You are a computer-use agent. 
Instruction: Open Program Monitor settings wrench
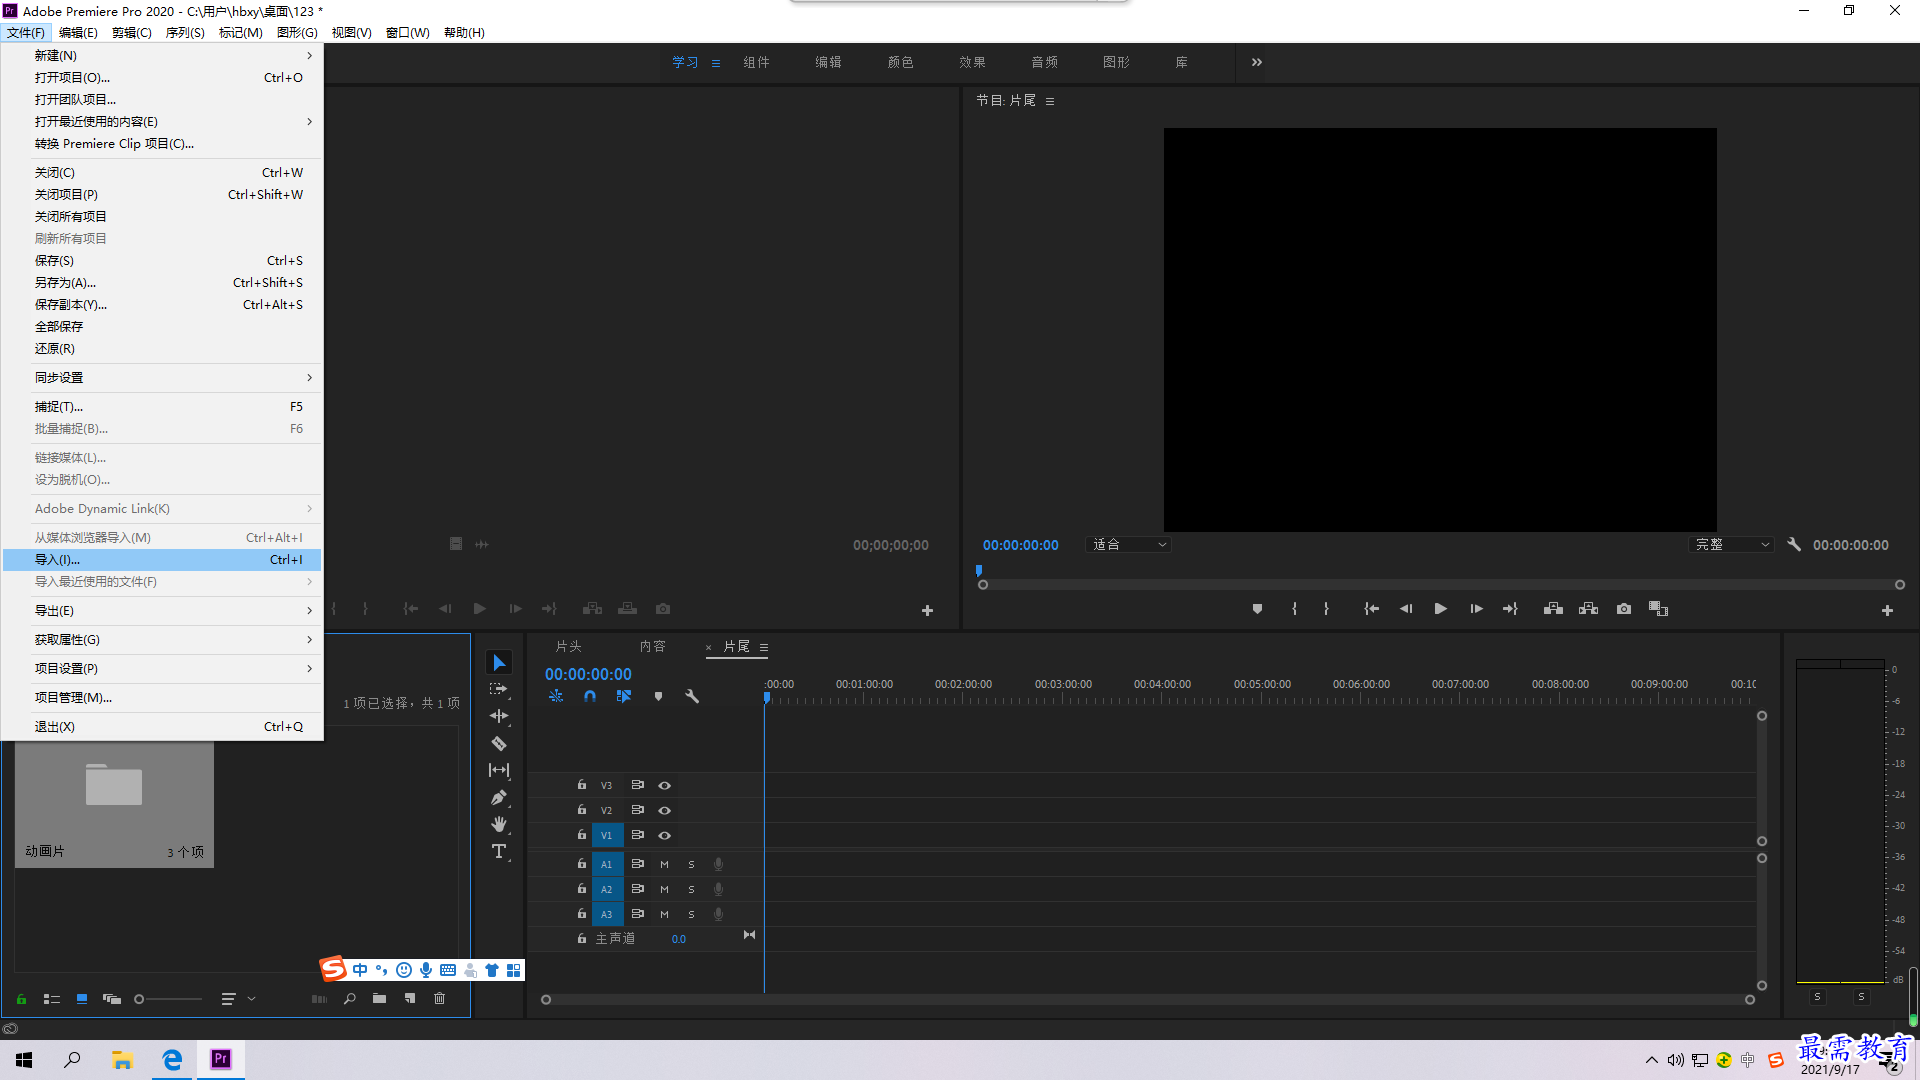(x=1794, y=545)
